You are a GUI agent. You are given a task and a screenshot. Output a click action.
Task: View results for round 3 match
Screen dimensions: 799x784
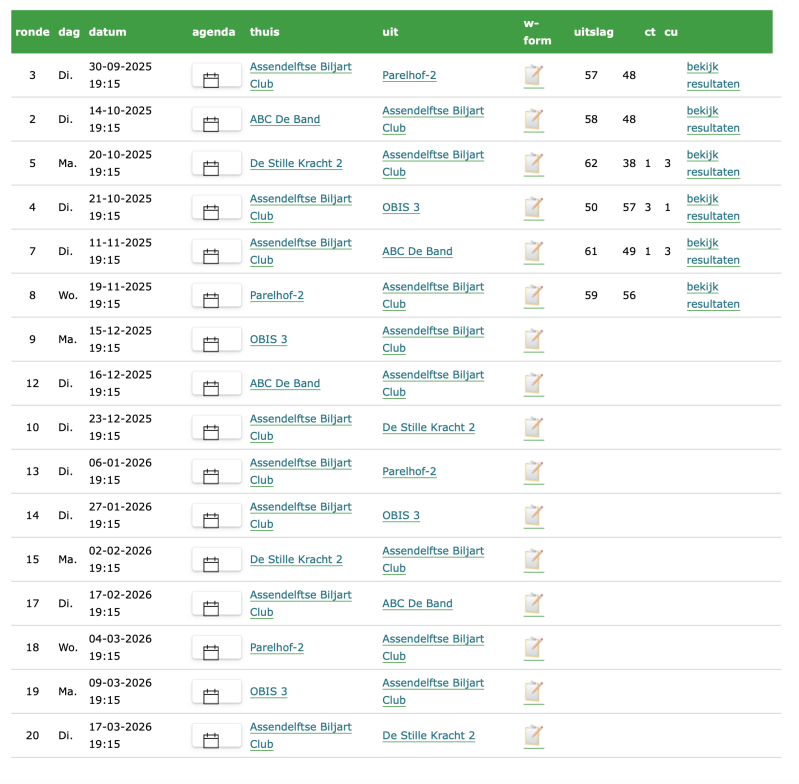tap(713, 75)
